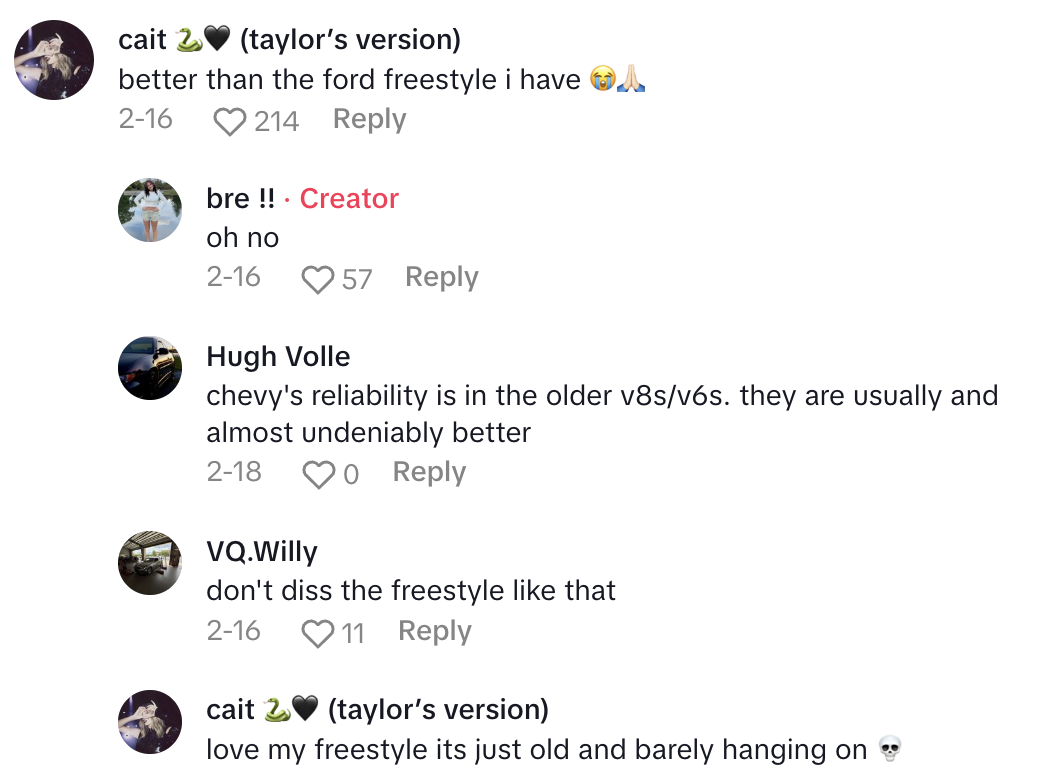Image resolution: width=1042 pixels, height=774 pixels.
Task: Open VQ.Willy's profile avatar
Action: (150, 563)
